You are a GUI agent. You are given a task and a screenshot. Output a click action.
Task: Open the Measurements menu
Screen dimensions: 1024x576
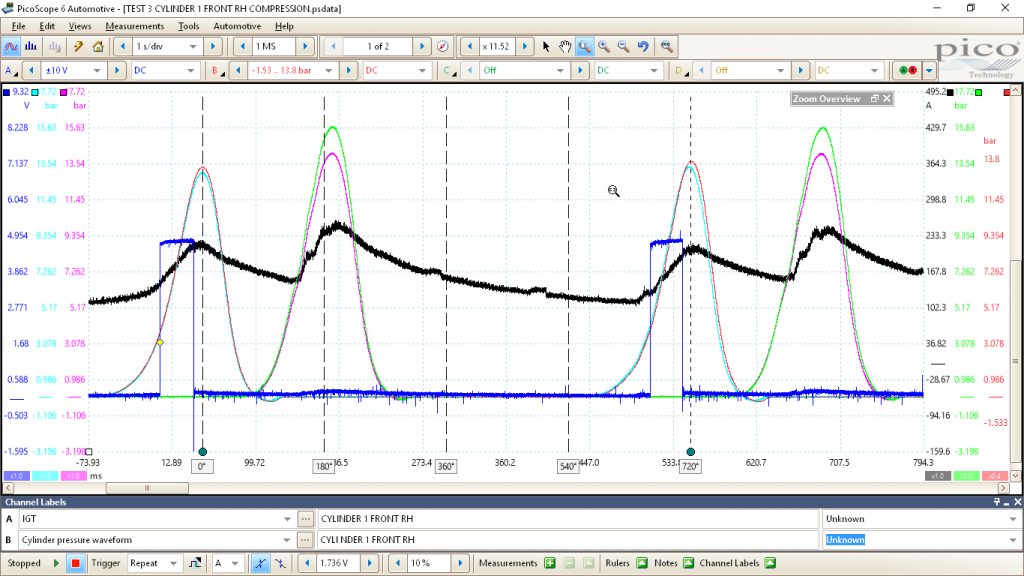[x=135, y=26]
